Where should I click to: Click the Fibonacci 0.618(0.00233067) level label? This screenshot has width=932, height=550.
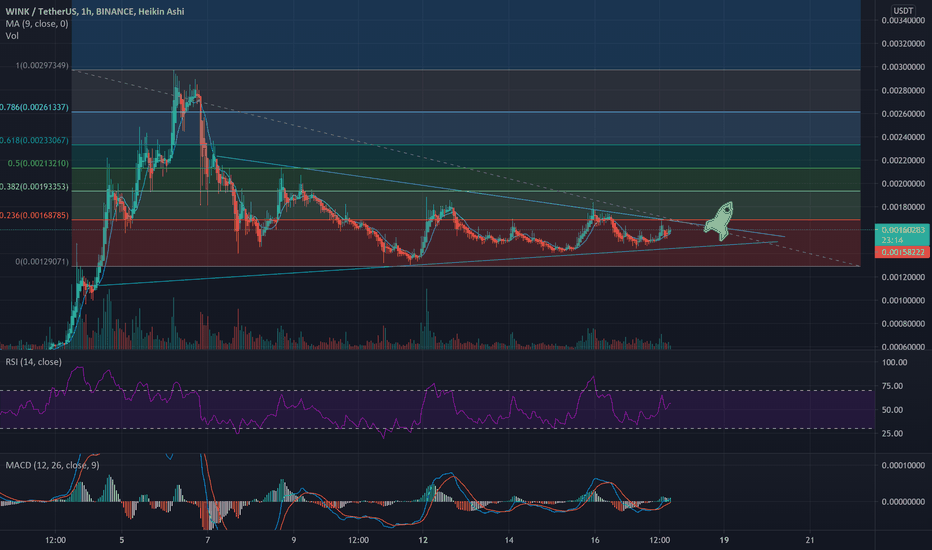34,140
